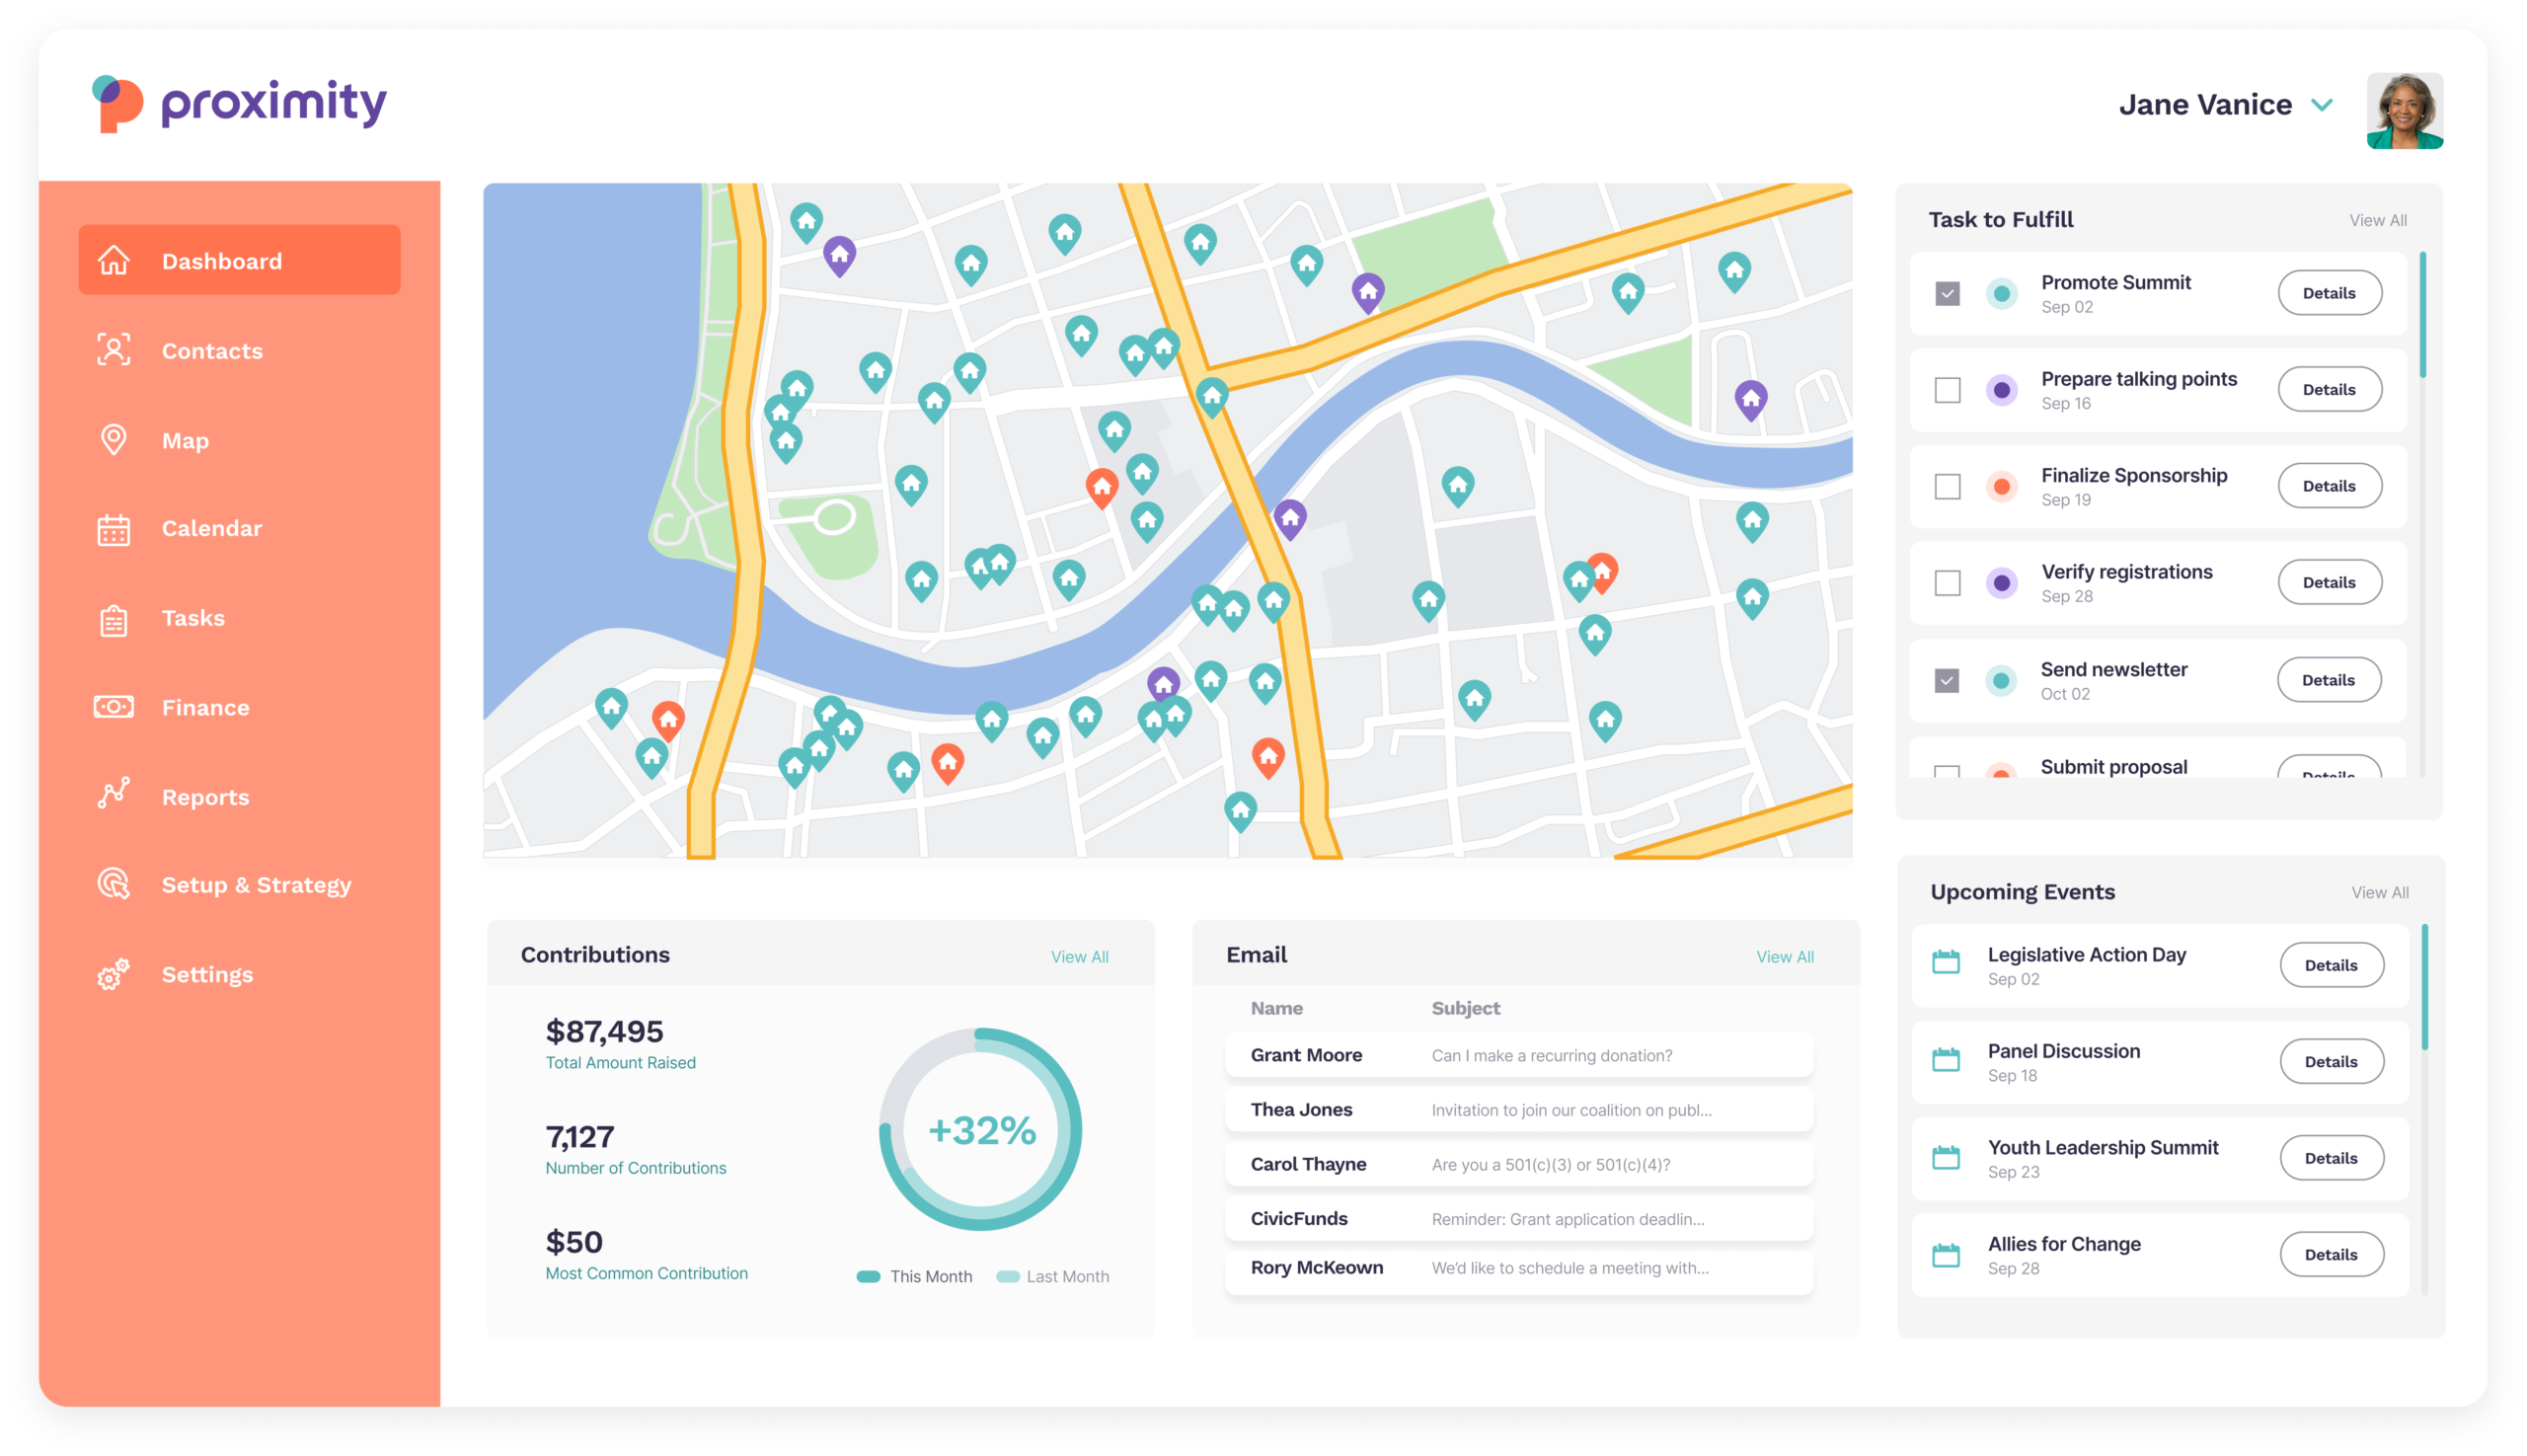Open the Calendar icon in sidebar
Viewport: 2527px width, 1456px height.
click(x=113, y=529)
